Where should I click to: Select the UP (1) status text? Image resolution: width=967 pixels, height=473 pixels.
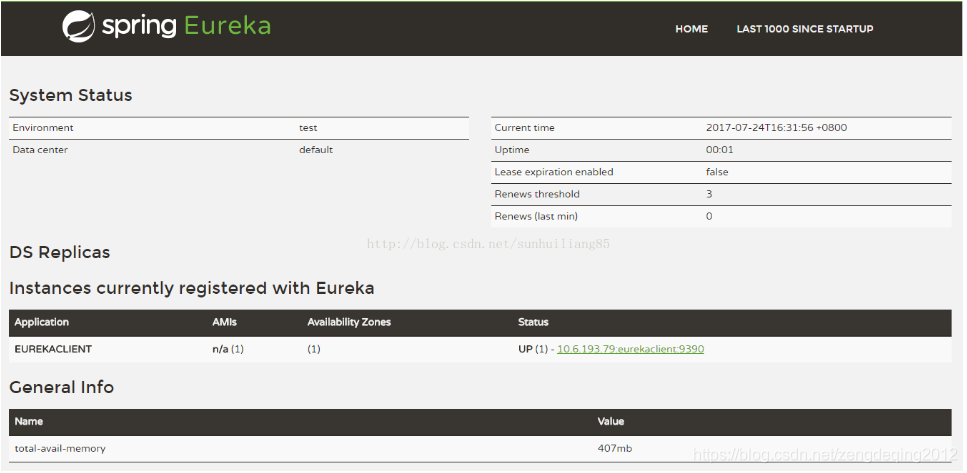(x=533, y=349)
